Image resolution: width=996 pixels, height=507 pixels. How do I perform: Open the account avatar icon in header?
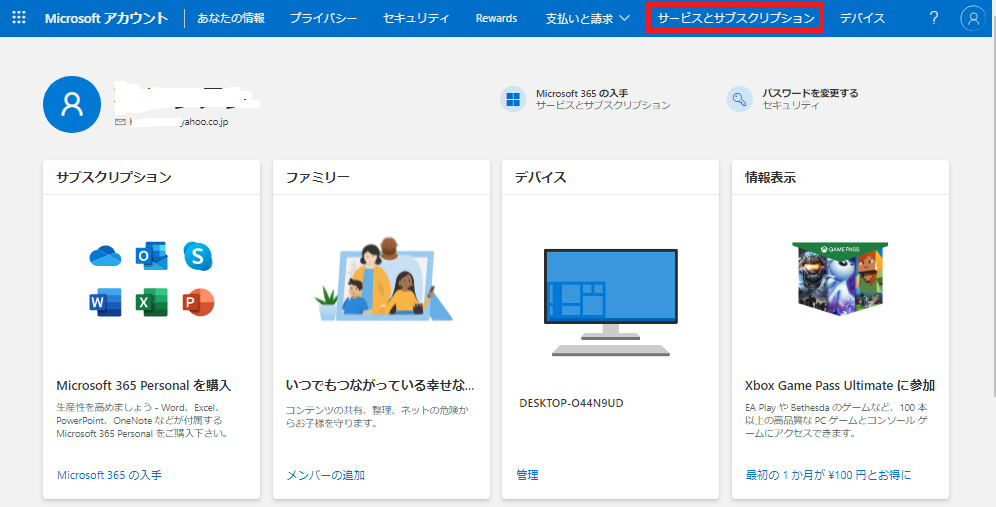tap(972, 18)
